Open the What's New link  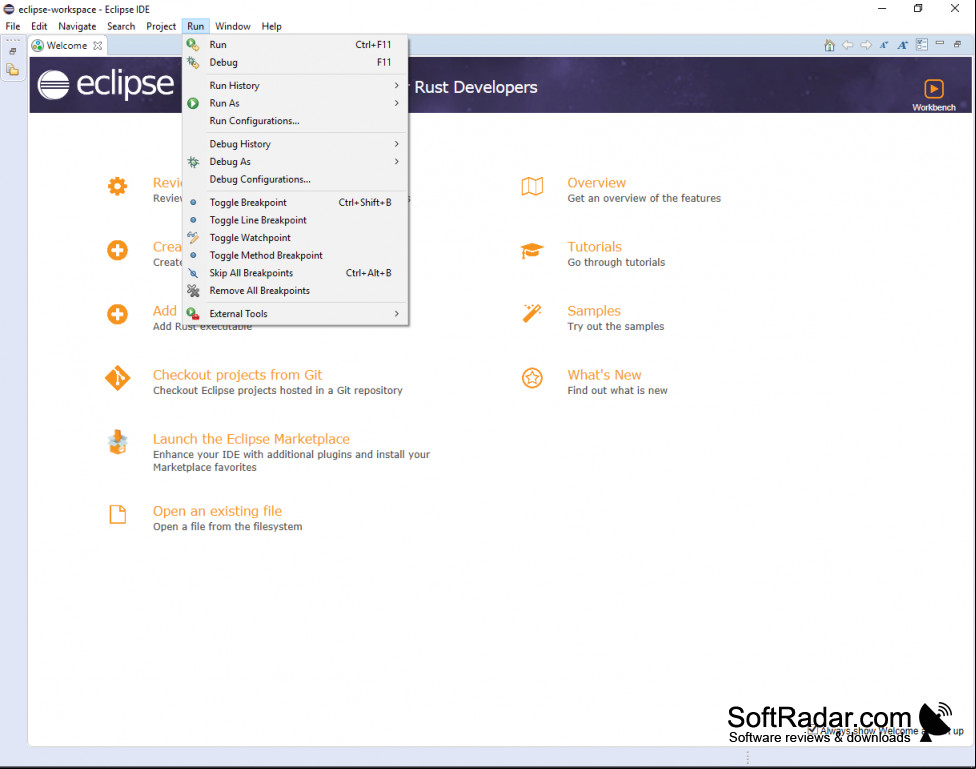click(x=604, y=375)
